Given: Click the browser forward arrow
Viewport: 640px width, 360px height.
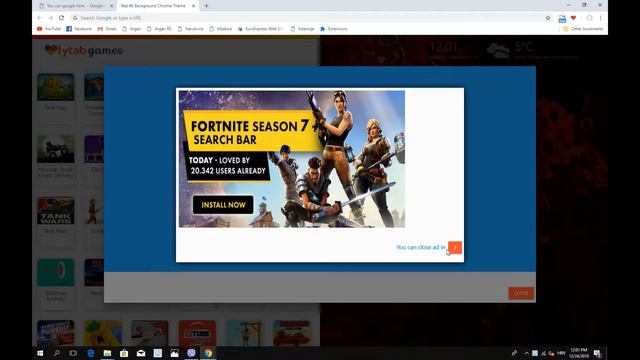Looking at the screenshot, I should [x=51, y=18].
